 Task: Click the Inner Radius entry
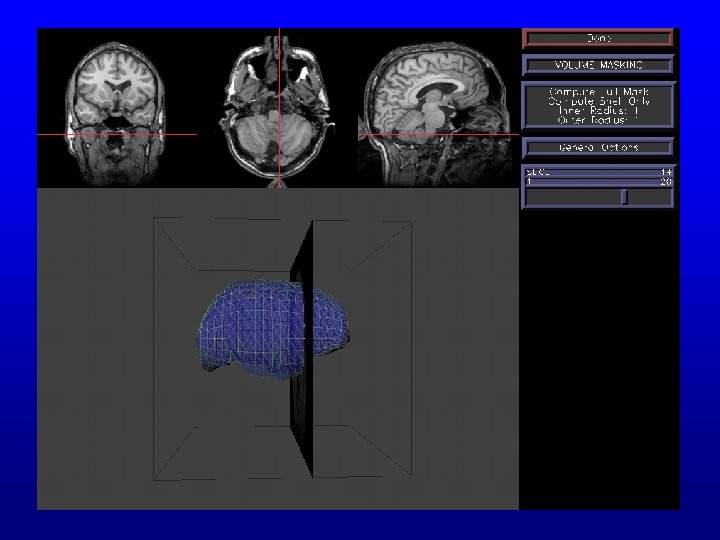(598, 111)
